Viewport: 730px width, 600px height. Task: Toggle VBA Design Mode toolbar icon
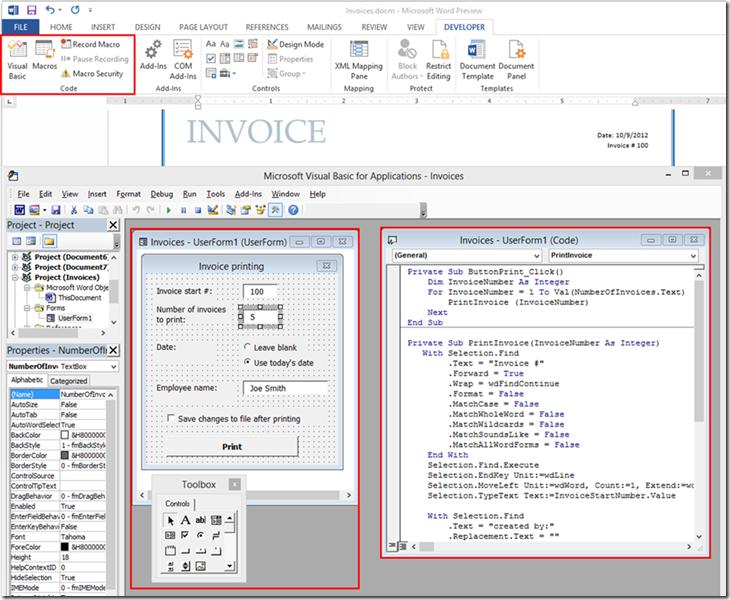[213, 210]
